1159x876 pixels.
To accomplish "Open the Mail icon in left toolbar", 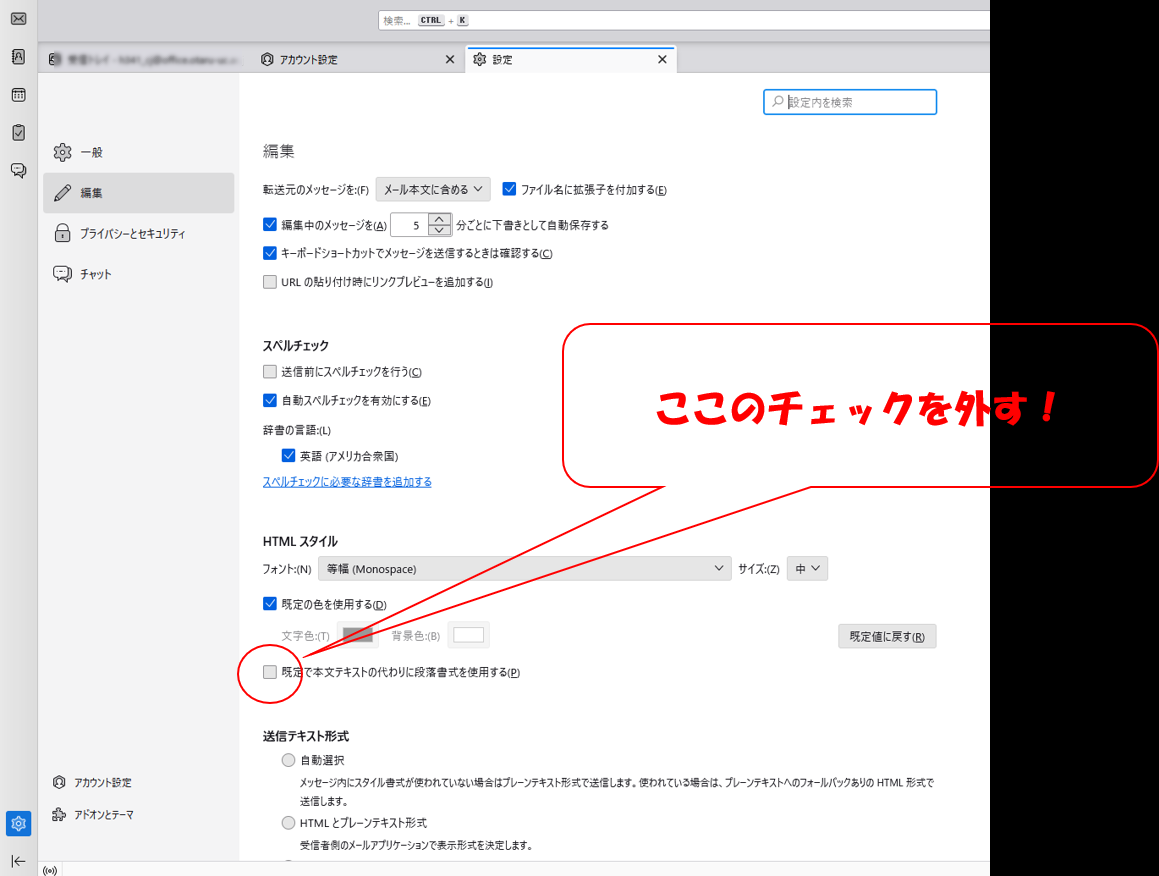I will coord(18,19).
